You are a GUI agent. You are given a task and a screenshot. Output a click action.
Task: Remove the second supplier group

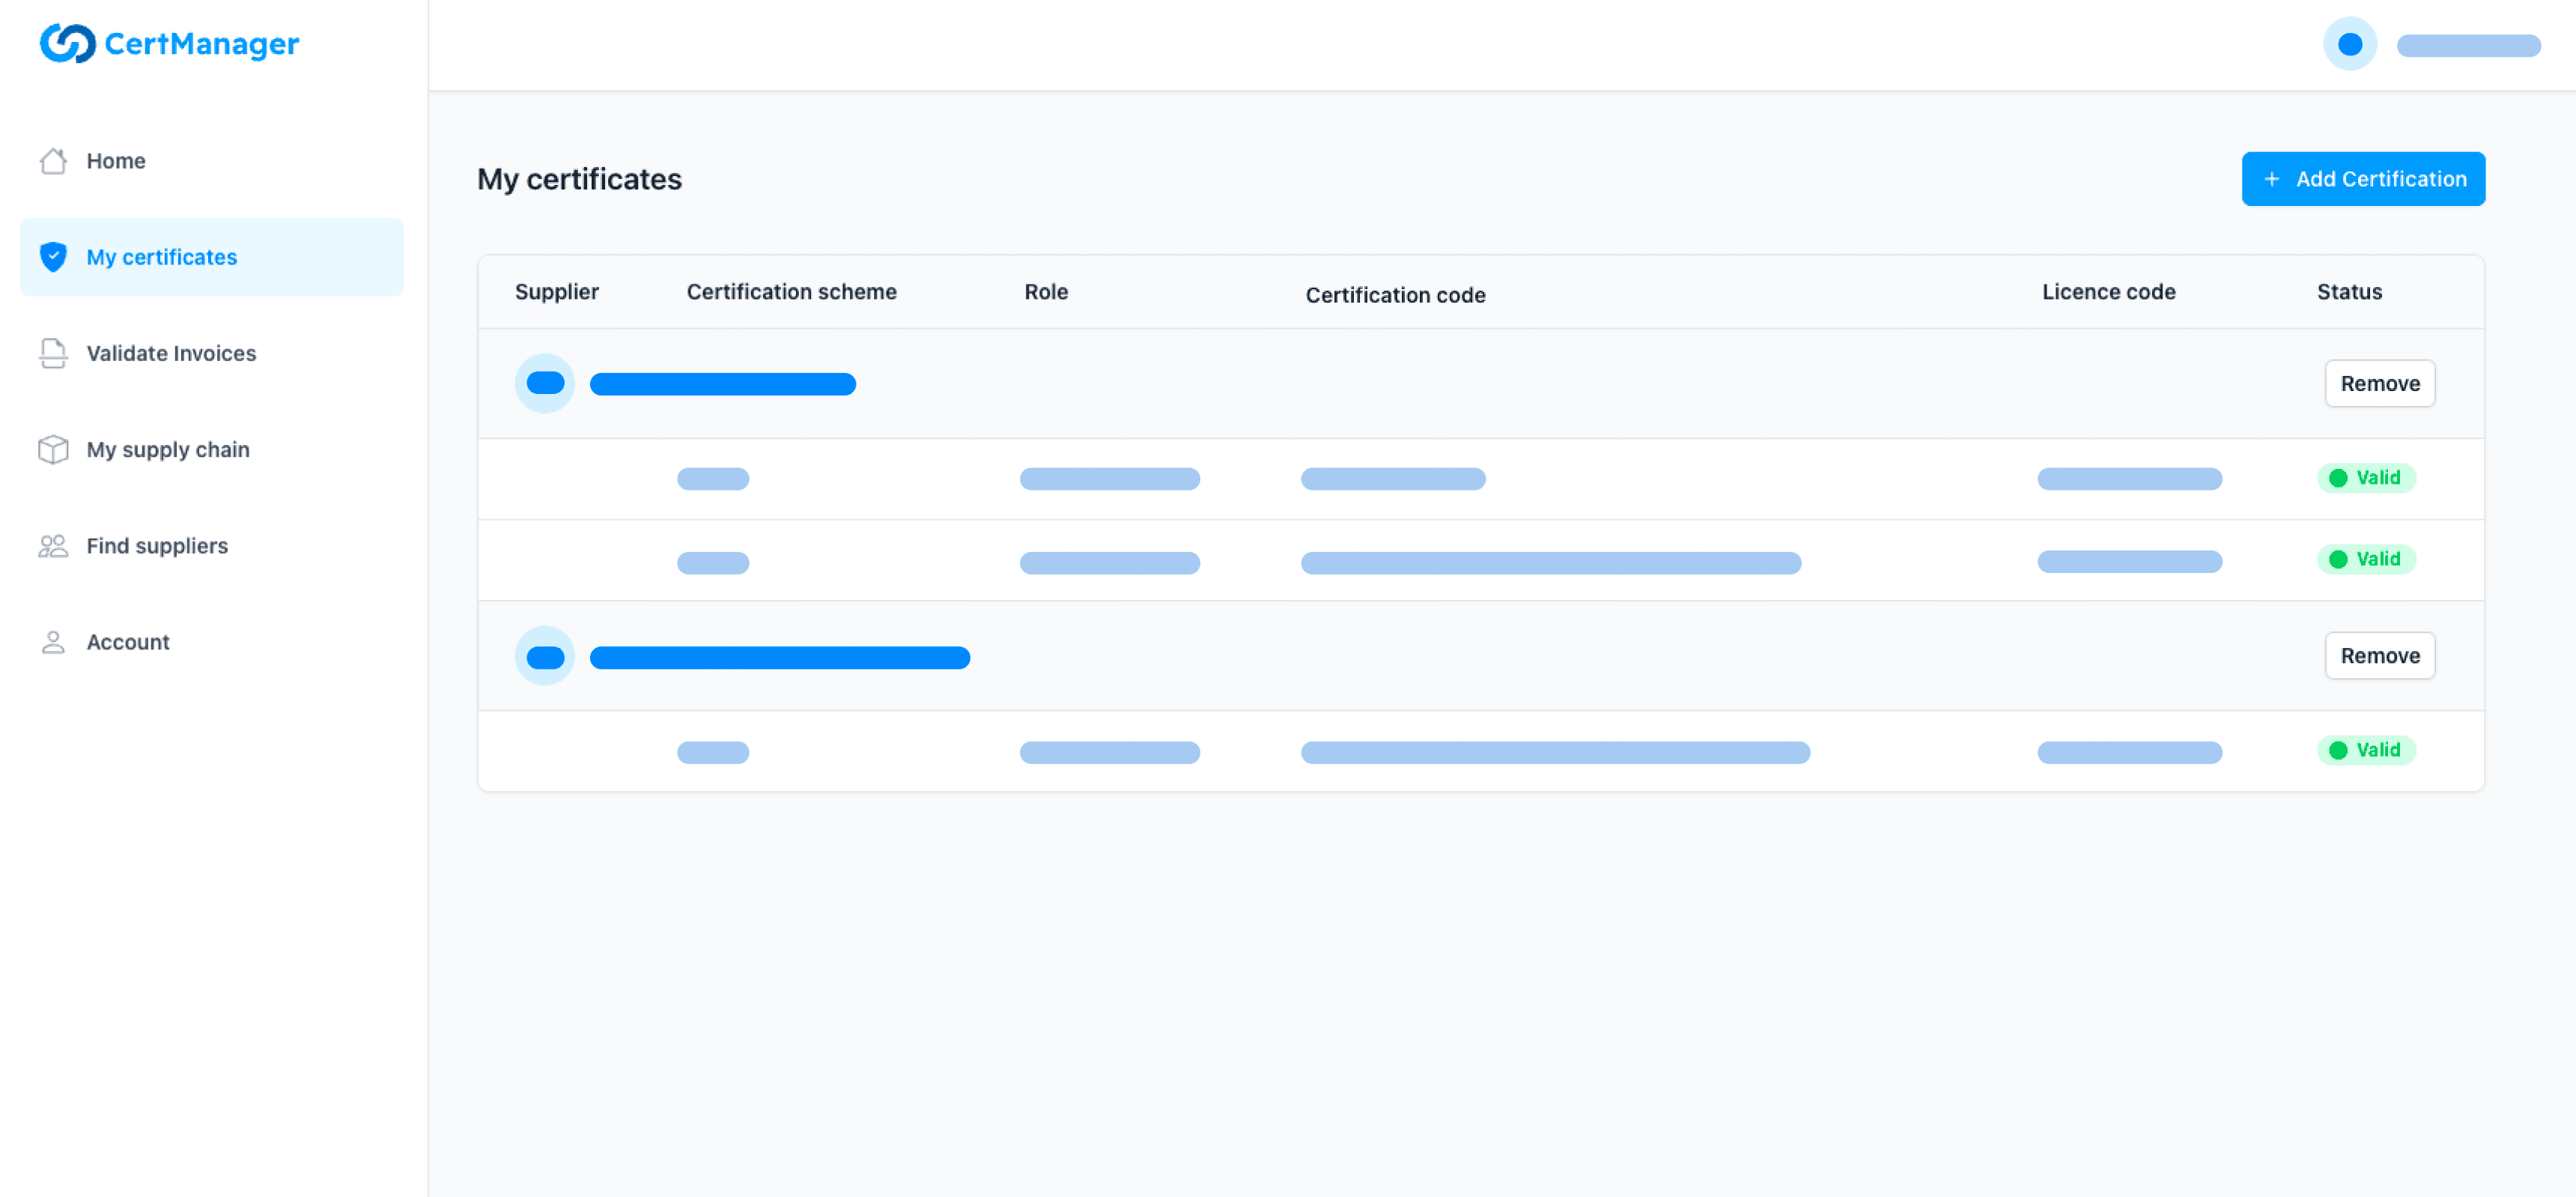[2379, 656]
